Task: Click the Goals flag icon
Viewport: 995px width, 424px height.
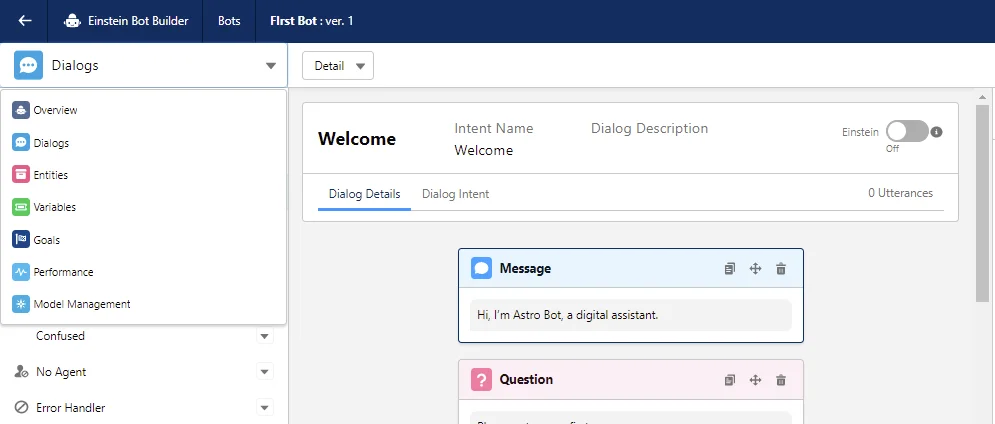Action: pyautogui.click(x=21, y=239)
